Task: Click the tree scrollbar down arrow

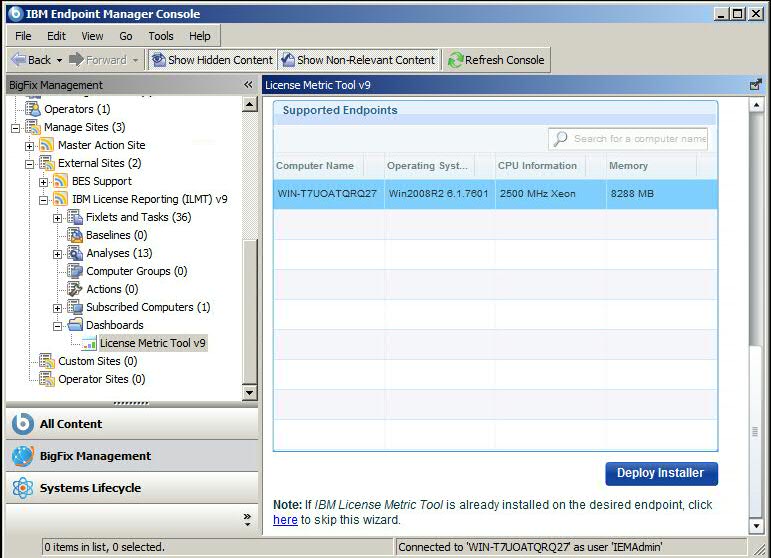Action: coord(250,392)
